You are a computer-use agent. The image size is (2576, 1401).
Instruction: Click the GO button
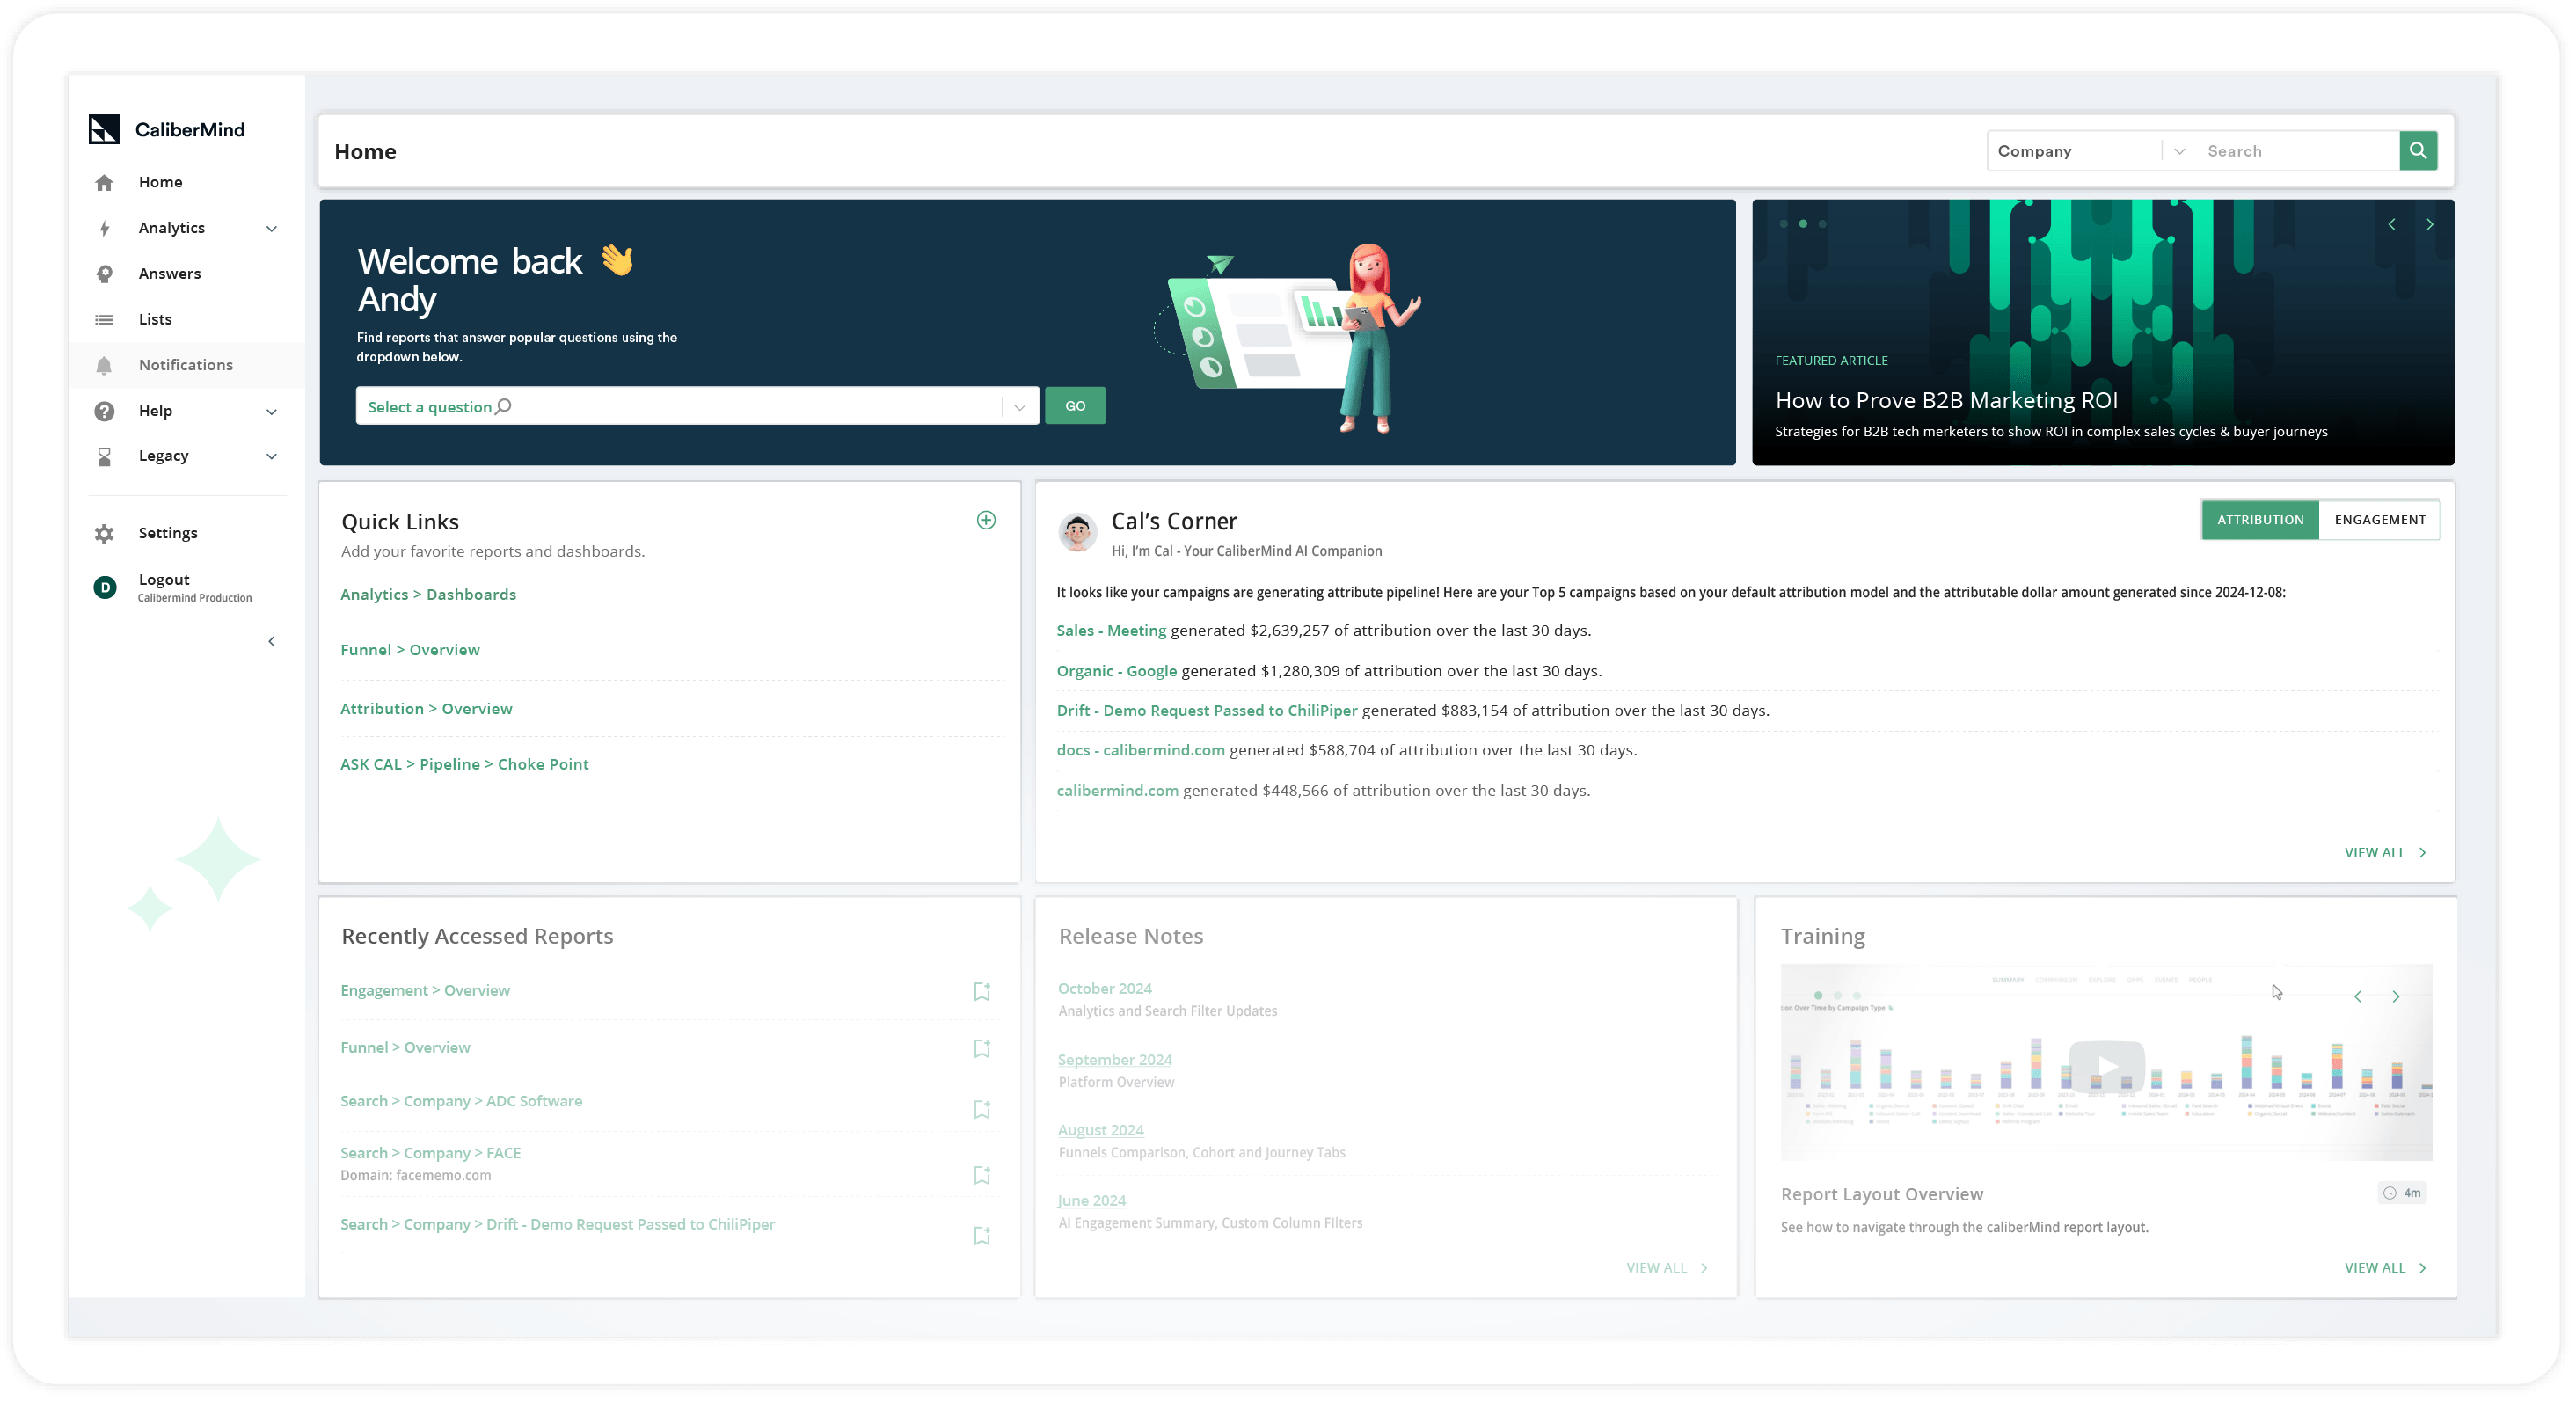pos(1075,406)
